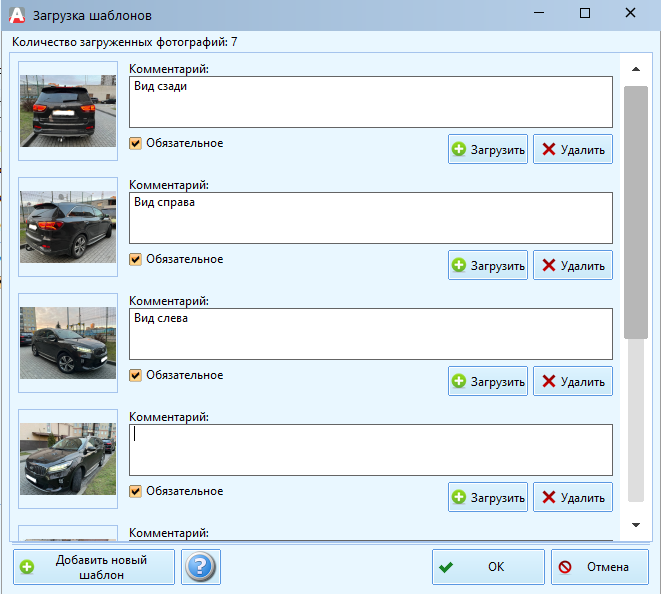The width and height of the screenshot is (661, 594).
Task: Click Удалить next to the empty comment
Action: click(573, 497)
